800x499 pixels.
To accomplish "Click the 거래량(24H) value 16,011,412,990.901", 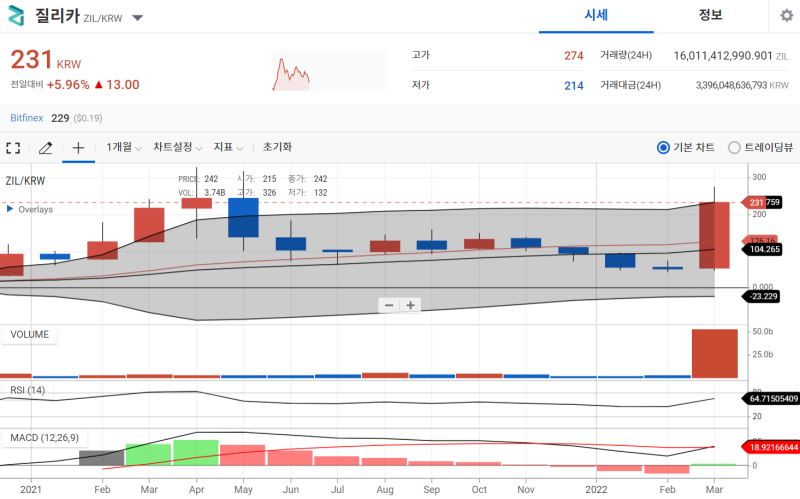I will click(x=723, y=56).
